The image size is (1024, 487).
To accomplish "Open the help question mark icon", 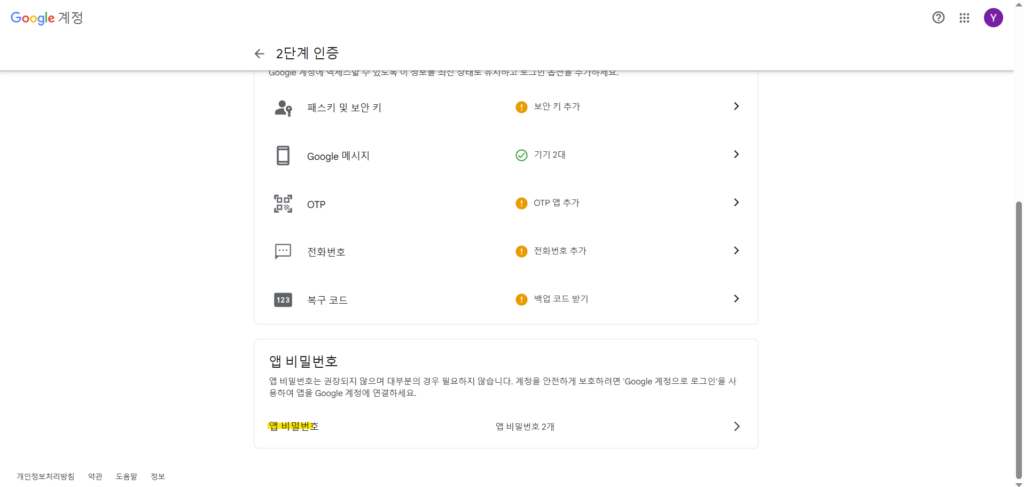I will point(938,17).
